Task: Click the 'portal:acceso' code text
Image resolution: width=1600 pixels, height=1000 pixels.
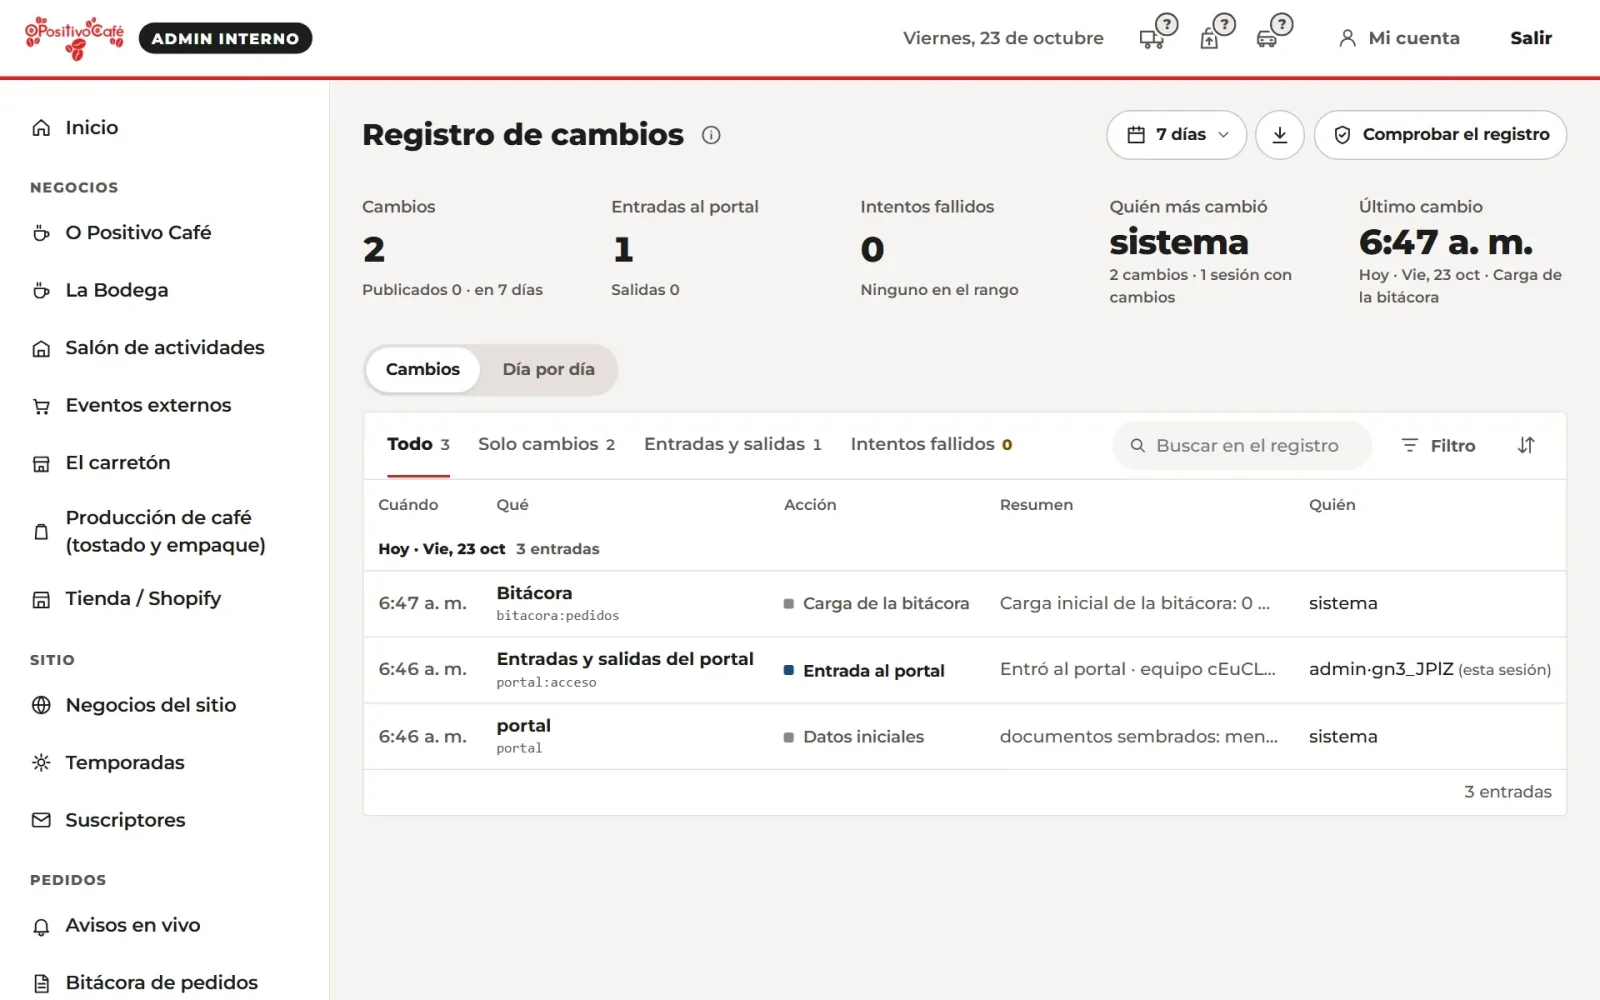Action: 546,683
